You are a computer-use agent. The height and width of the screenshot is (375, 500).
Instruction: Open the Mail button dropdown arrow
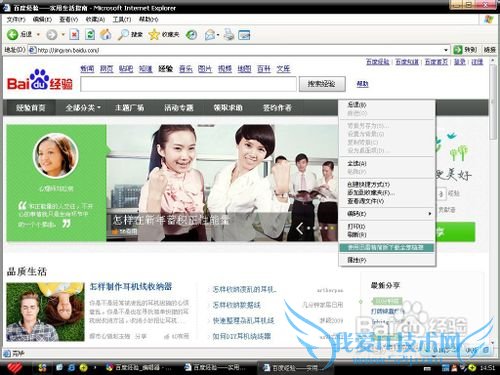[218, 34]
